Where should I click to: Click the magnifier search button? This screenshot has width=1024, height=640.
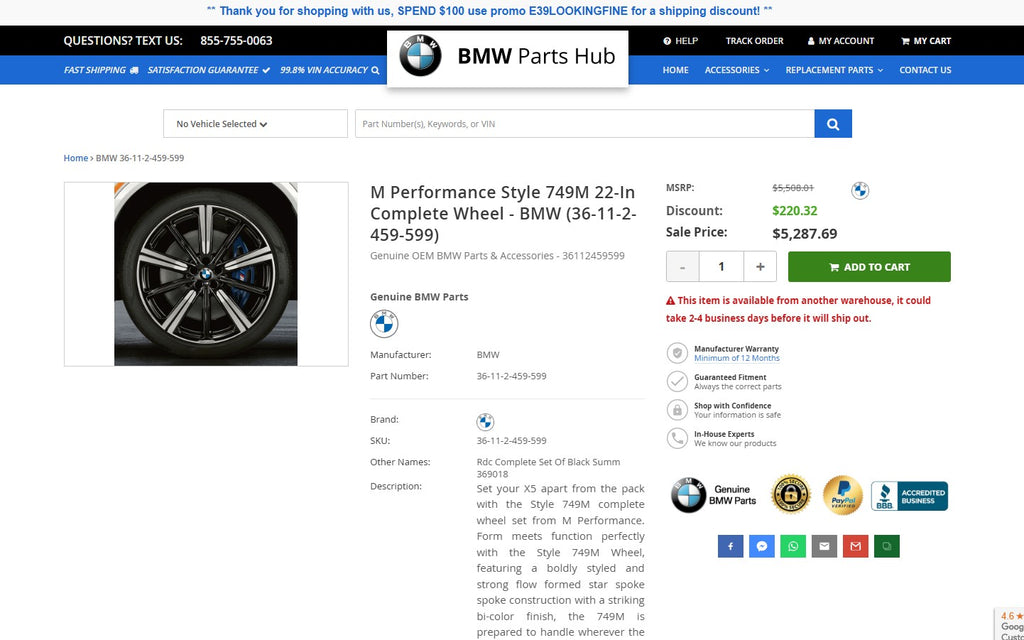[833, 124]
